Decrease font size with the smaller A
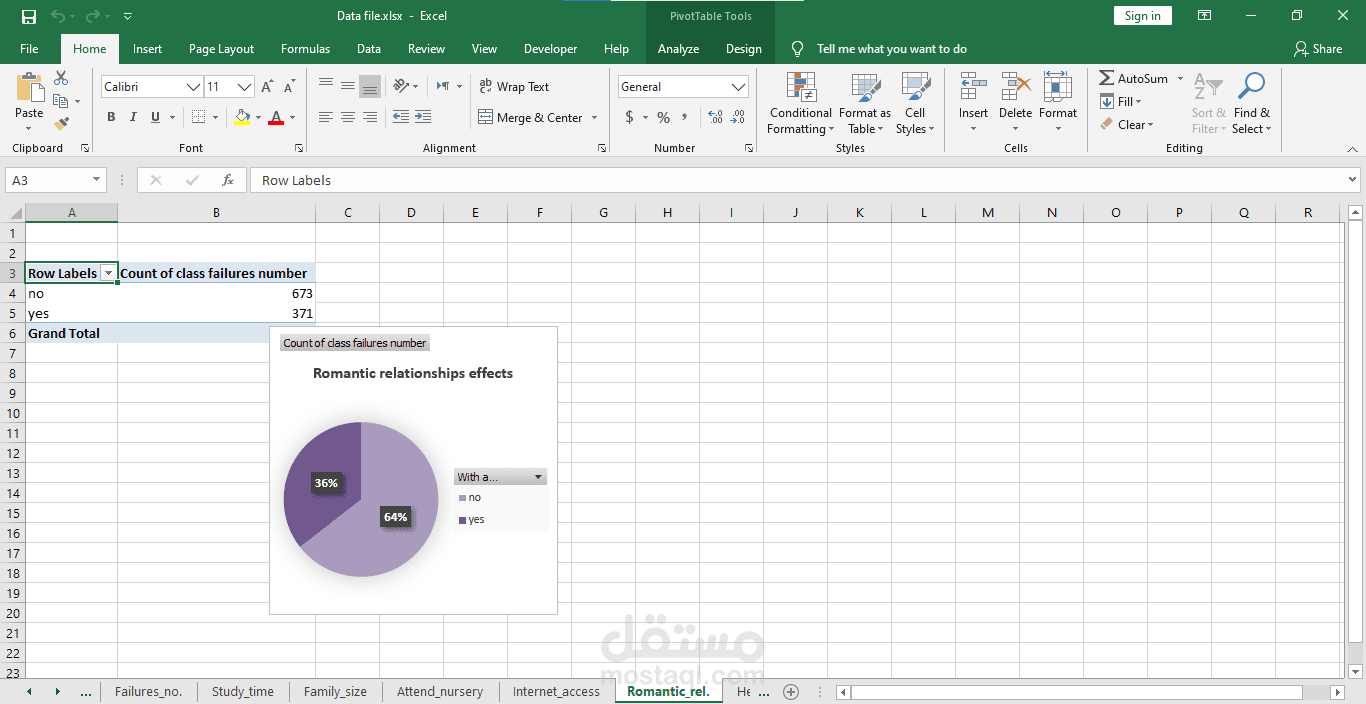Viewport: 1366px width, 704px height. 289,87
